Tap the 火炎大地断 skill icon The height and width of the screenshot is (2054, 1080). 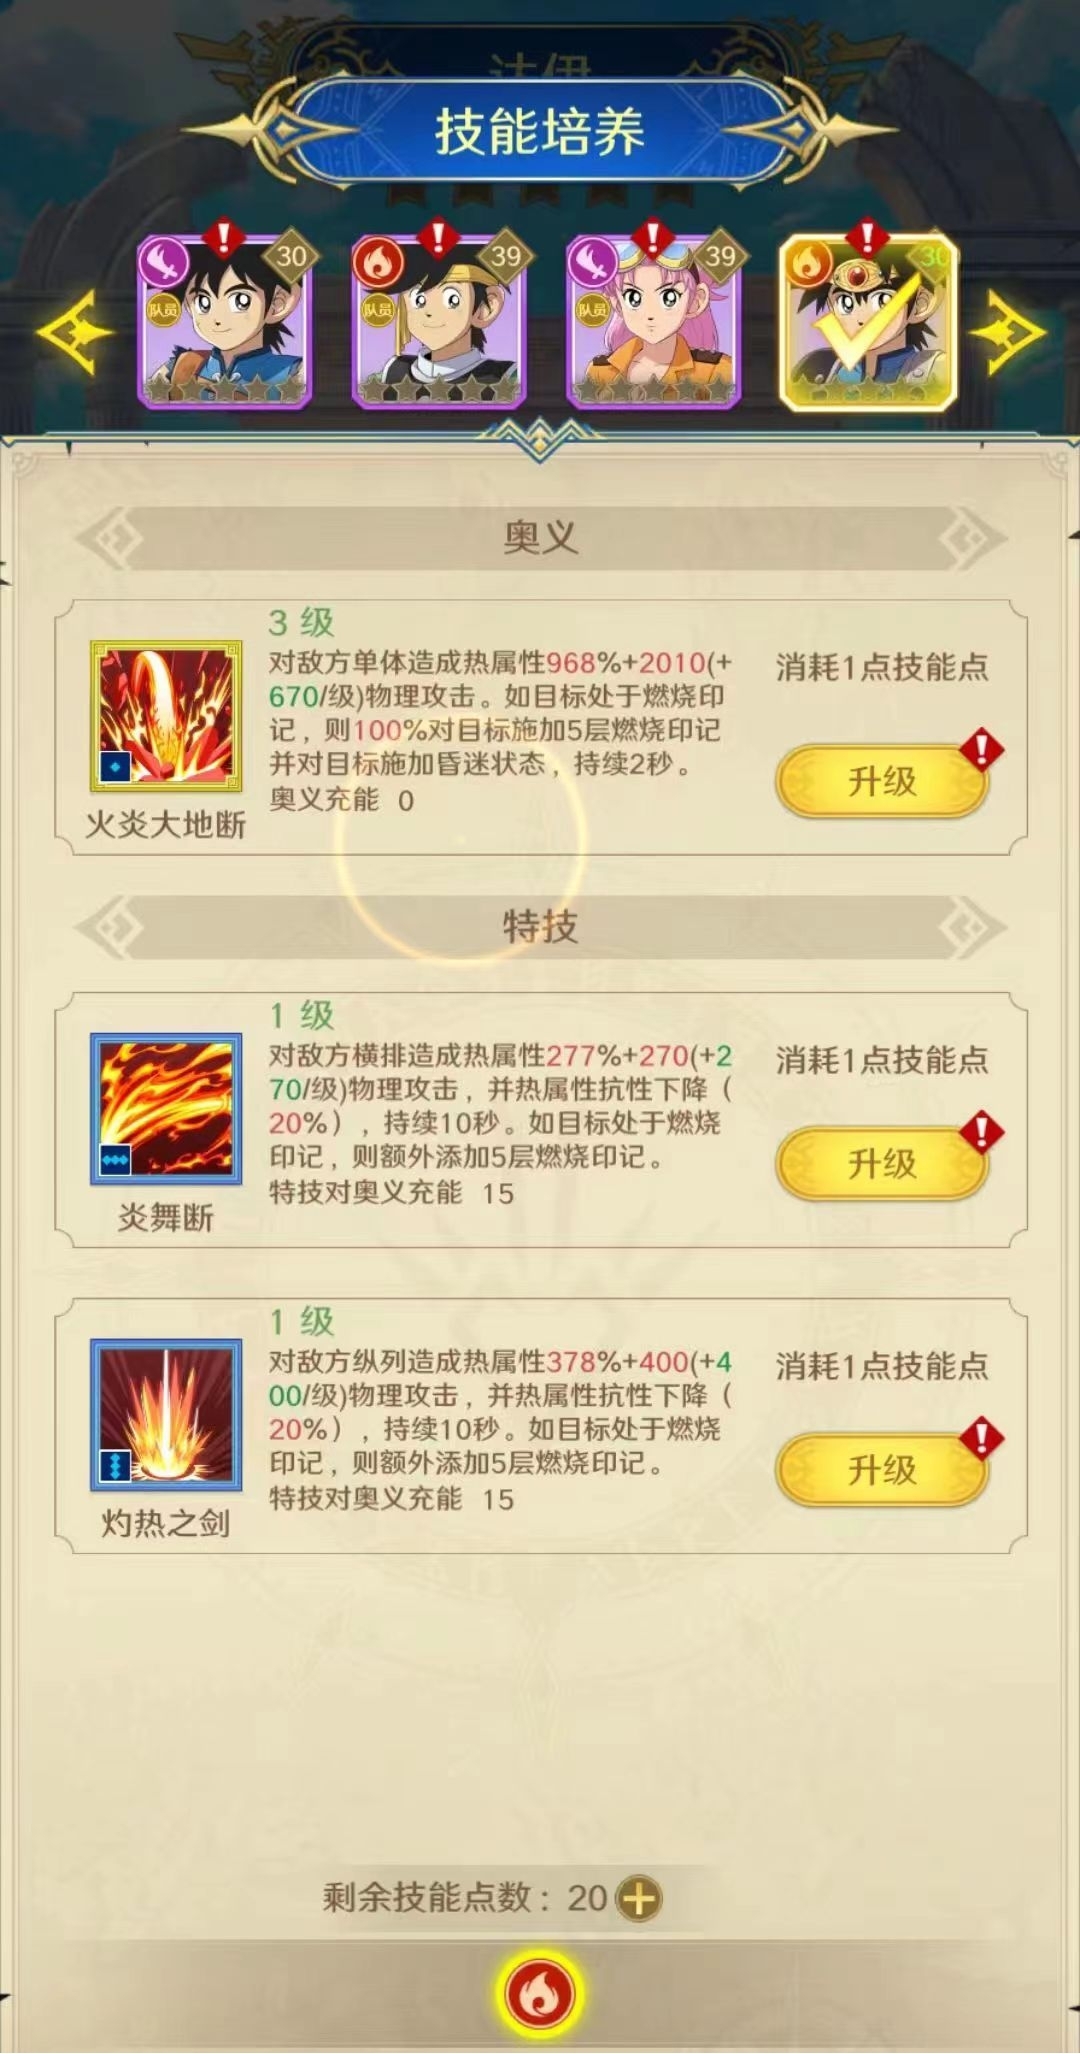(x=166, y=717)
